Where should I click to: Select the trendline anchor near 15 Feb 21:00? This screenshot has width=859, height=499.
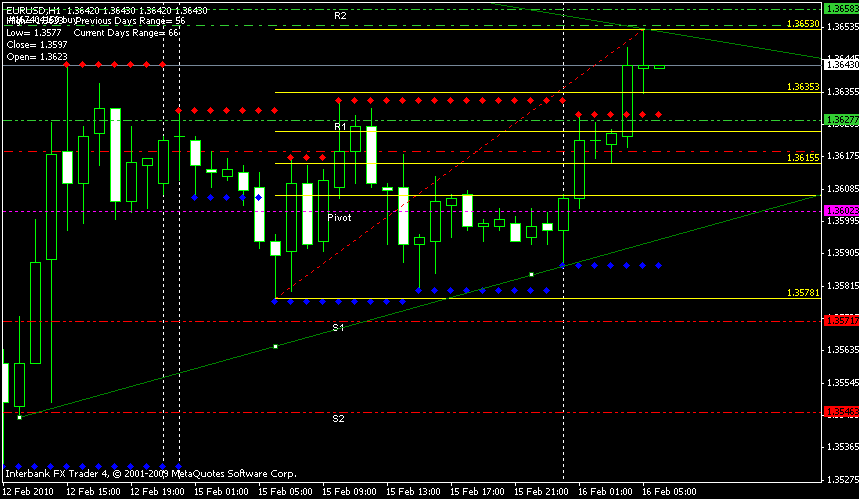[x=531, y=274]
